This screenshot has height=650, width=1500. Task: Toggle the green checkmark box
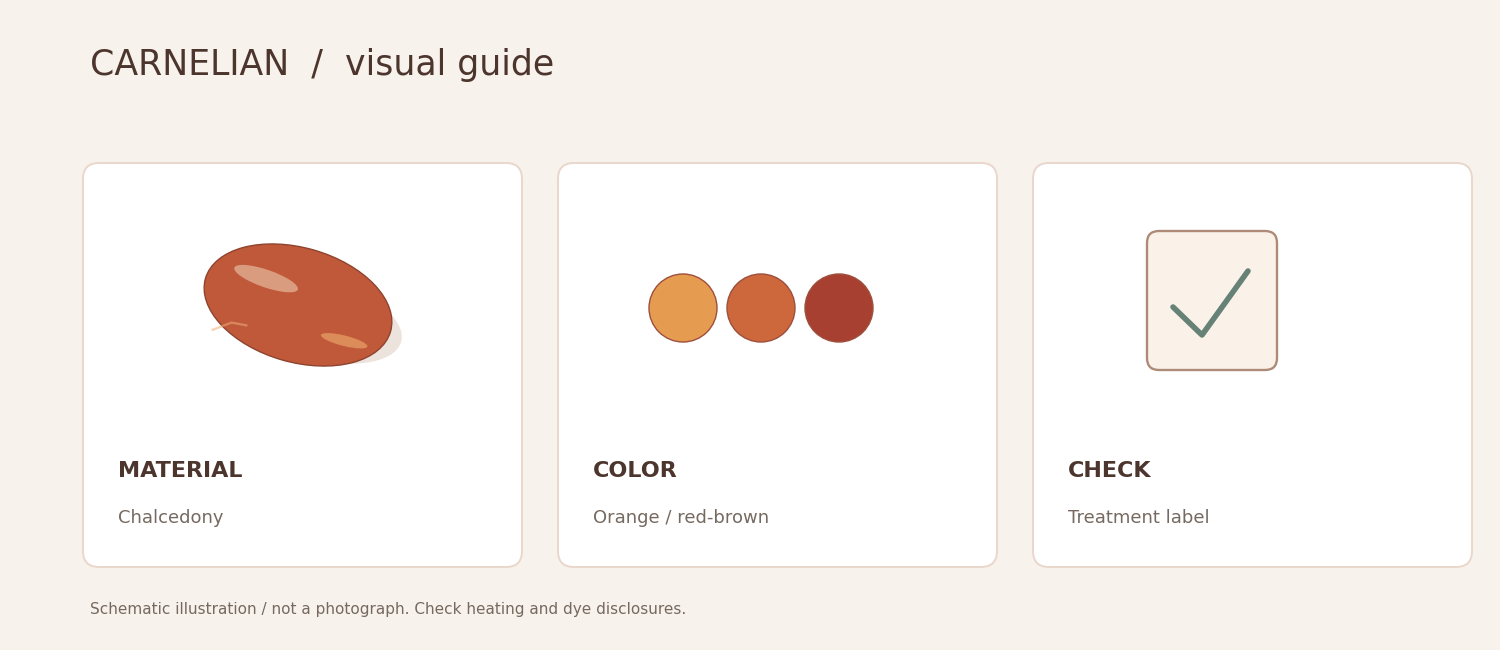1212,301
